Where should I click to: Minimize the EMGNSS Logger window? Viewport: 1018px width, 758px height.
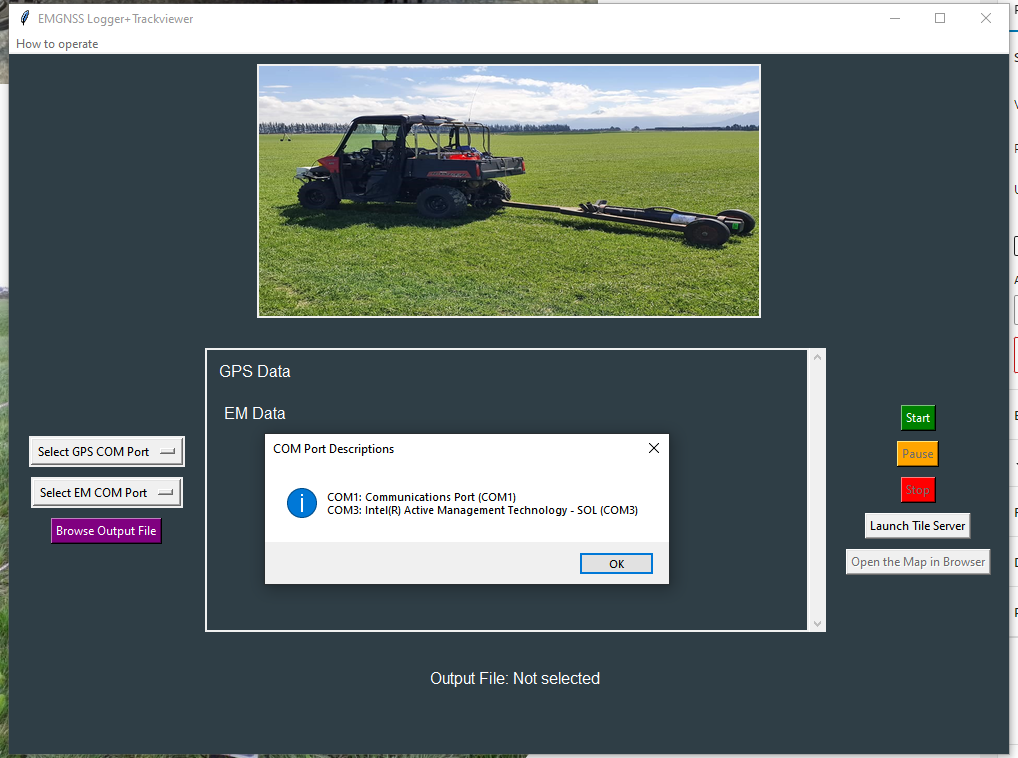(894, 18)
